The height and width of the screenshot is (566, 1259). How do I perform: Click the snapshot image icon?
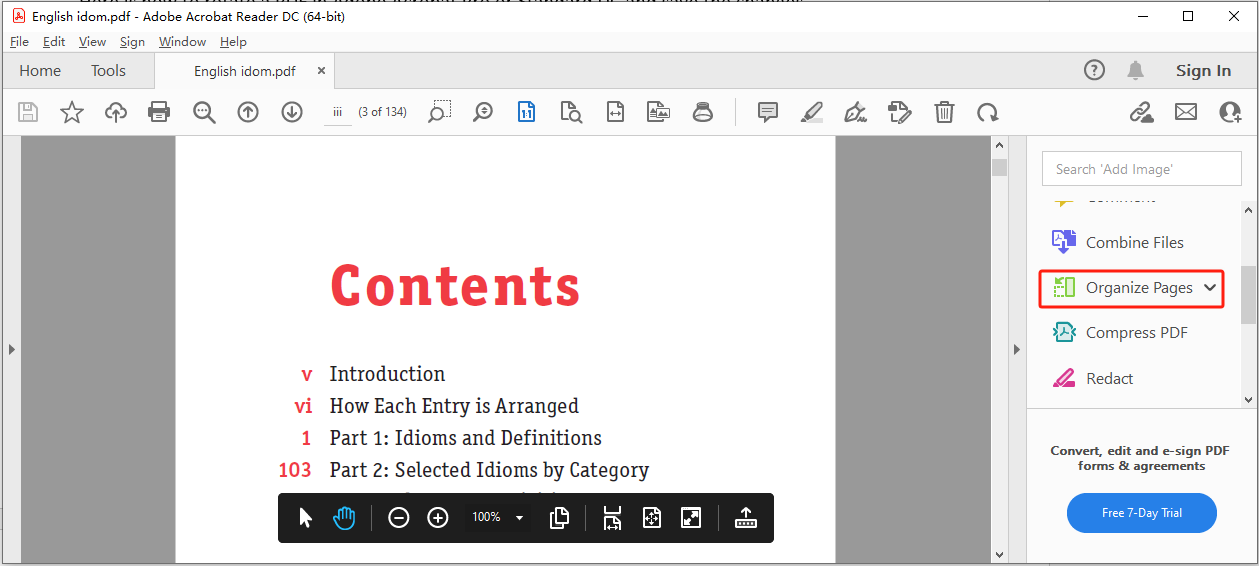click(x=658, y=112)
